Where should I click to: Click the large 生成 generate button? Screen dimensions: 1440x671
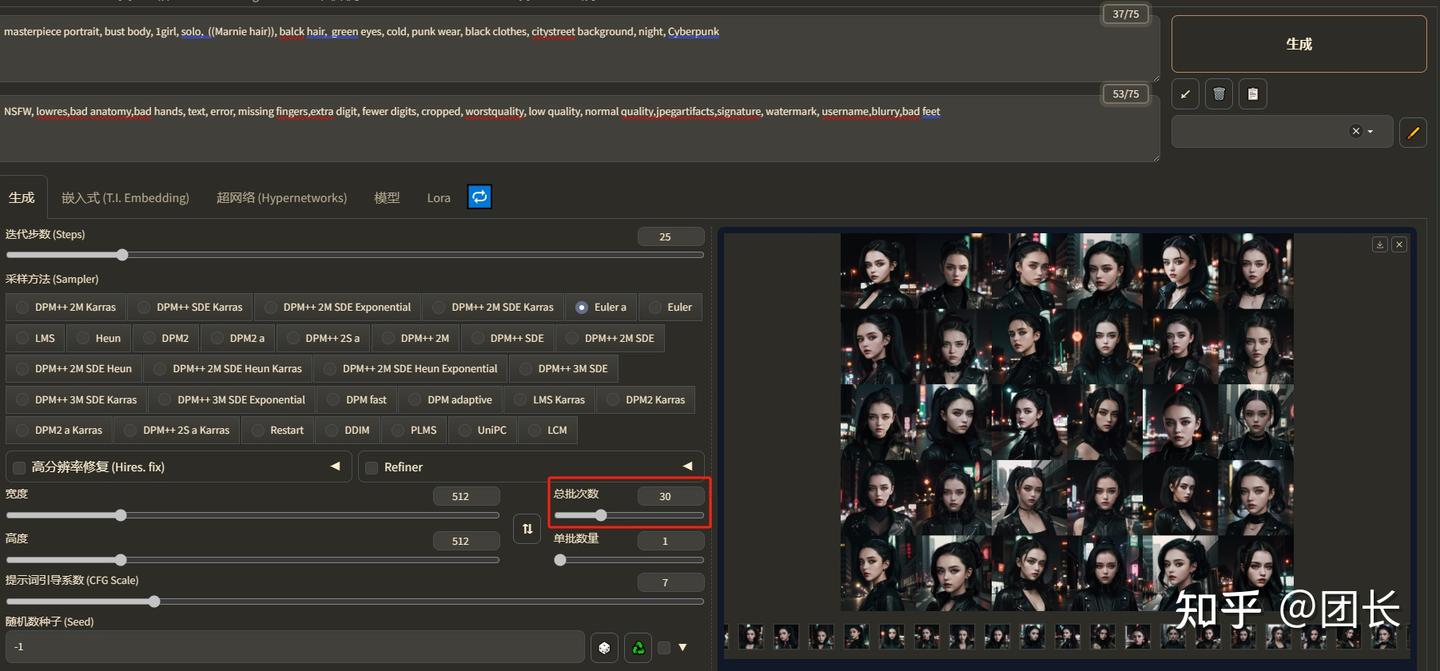click(x=1299, y=44)
